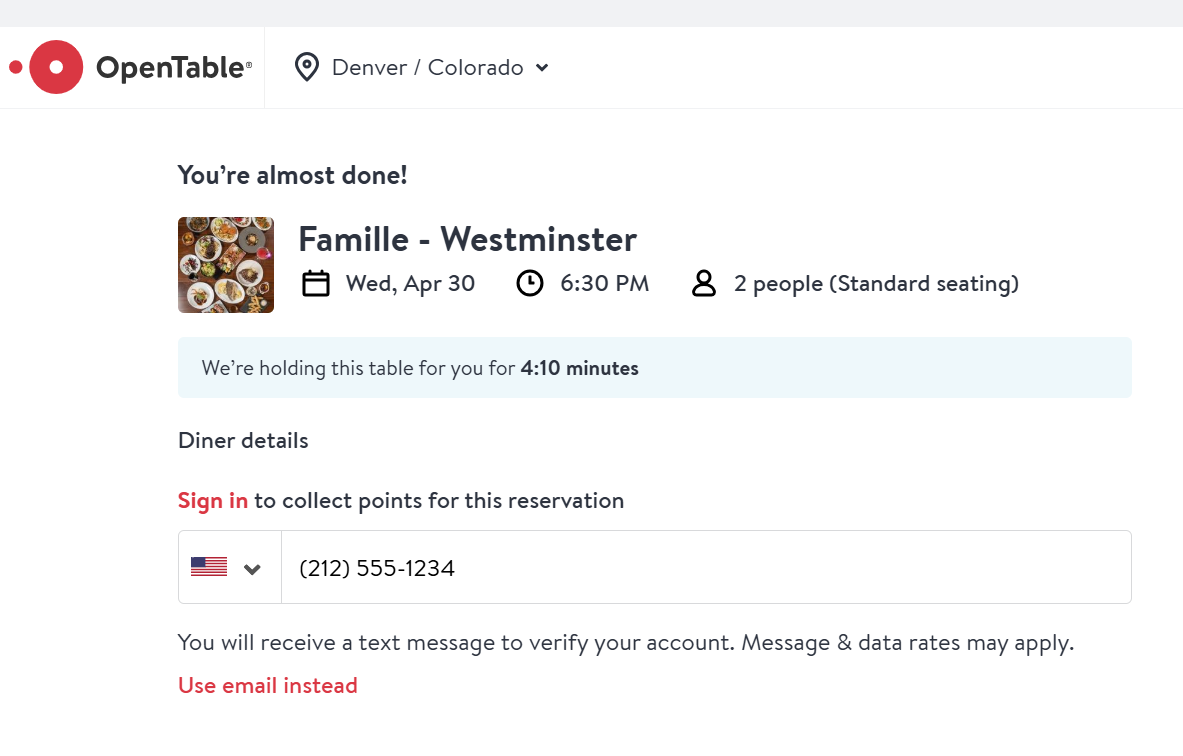This screenshot has height=756, width=1183.
Task: Click the person icon for party size
Action: [x=704, y=284]
